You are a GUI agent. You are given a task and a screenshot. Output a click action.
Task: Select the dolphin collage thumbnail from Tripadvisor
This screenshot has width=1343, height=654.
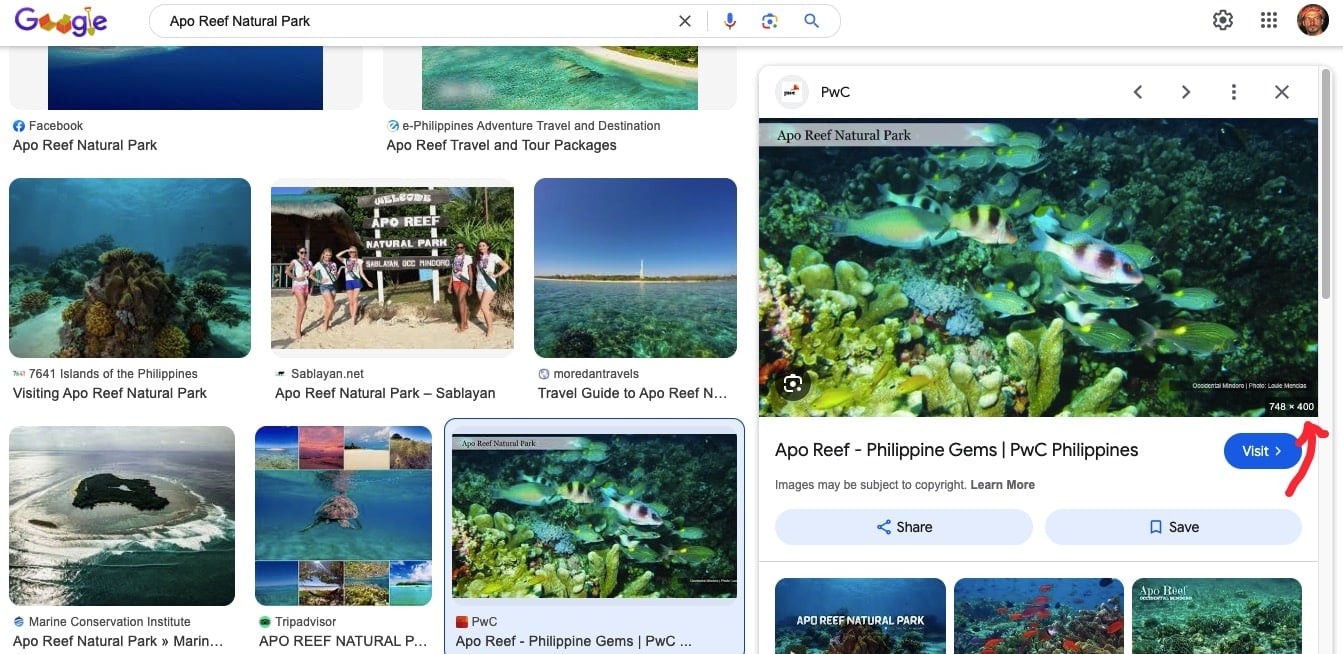click(343, 515)
